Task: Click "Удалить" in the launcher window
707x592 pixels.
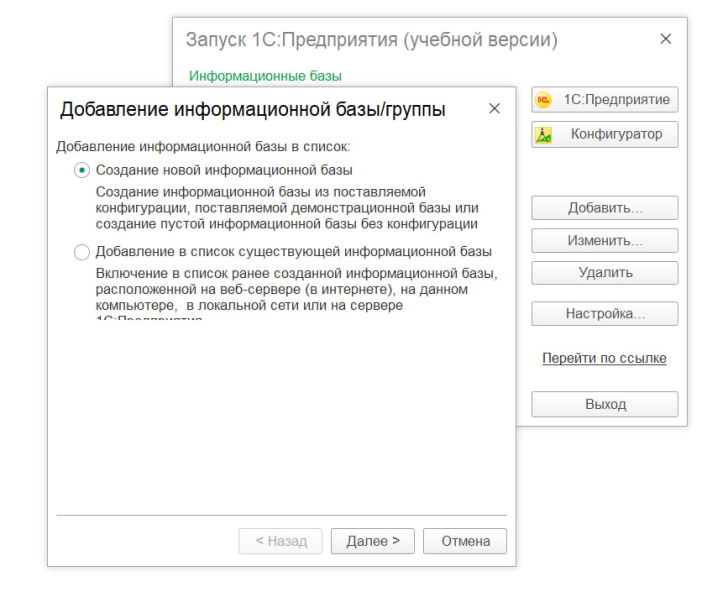Action: coord(605,273)
